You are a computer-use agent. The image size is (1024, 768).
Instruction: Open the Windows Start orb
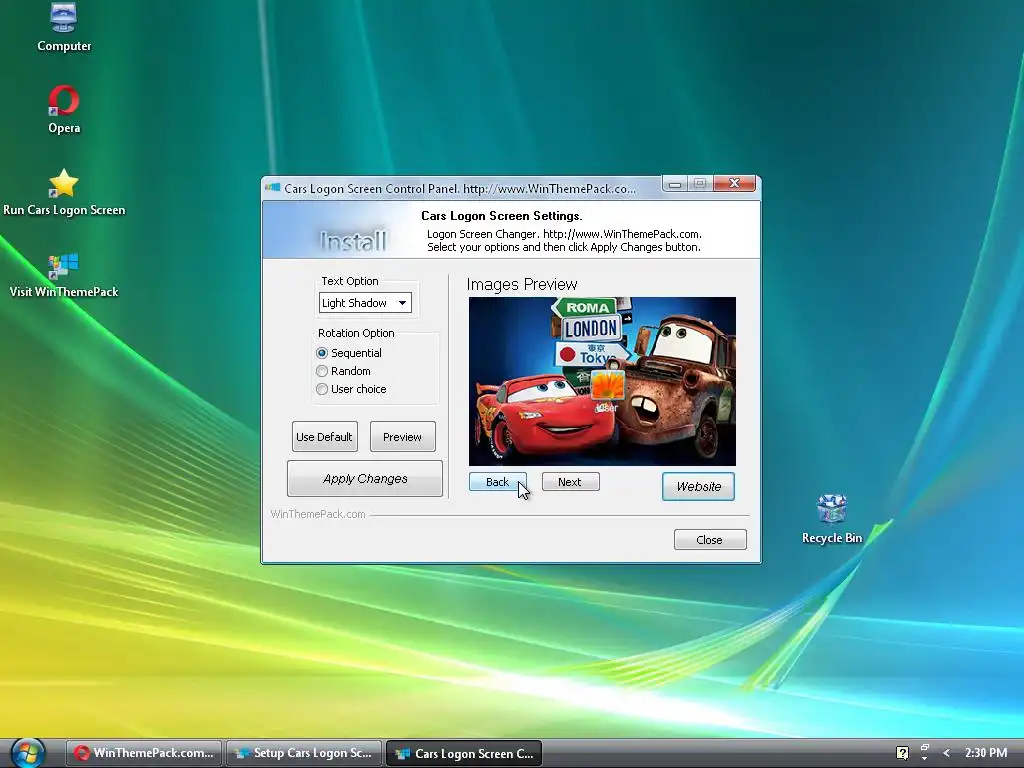pos(27,753)
